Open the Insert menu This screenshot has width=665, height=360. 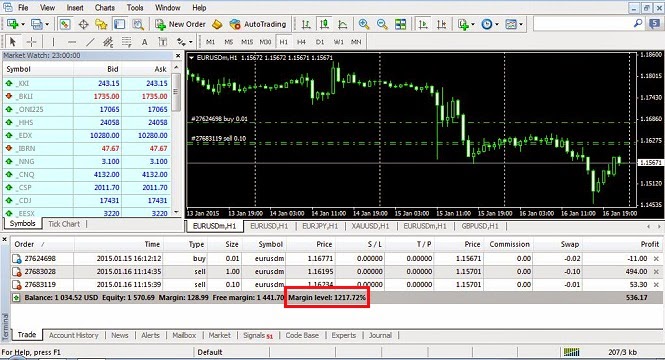coord(75,8)
